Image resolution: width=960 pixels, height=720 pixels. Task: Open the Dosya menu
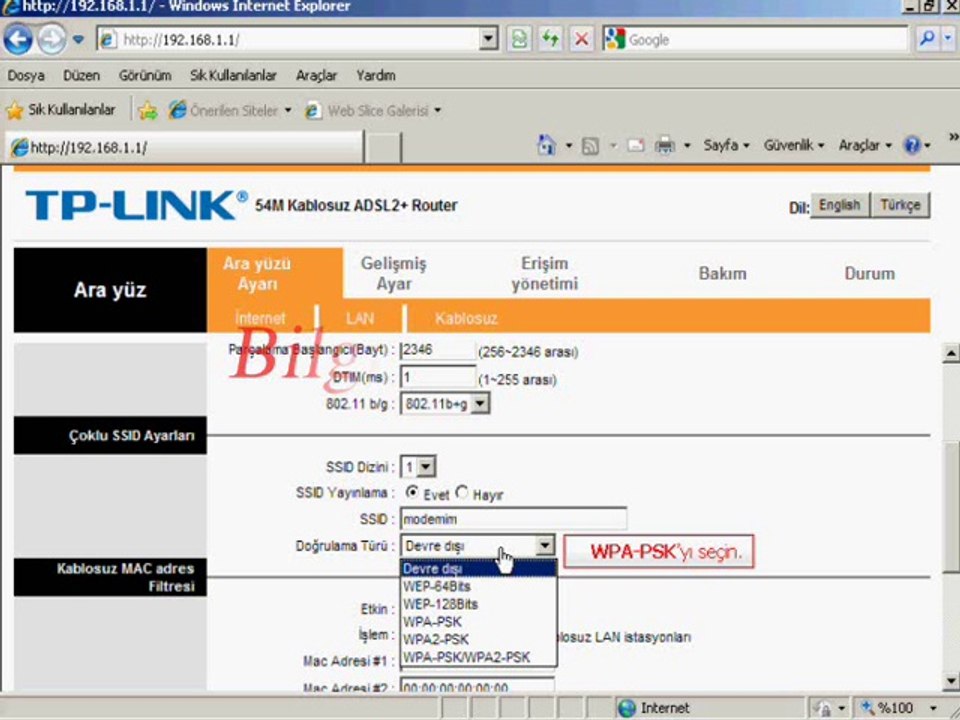pos(26,75)
